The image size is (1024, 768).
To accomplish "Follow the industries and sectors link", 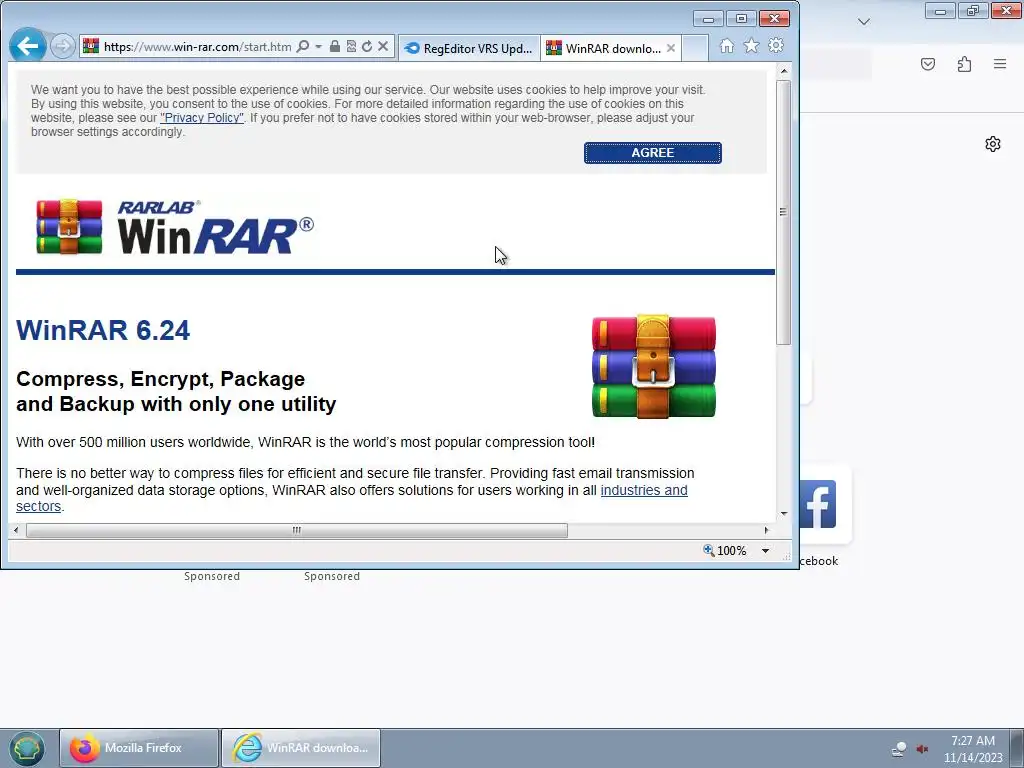I will tap(644, 490).
